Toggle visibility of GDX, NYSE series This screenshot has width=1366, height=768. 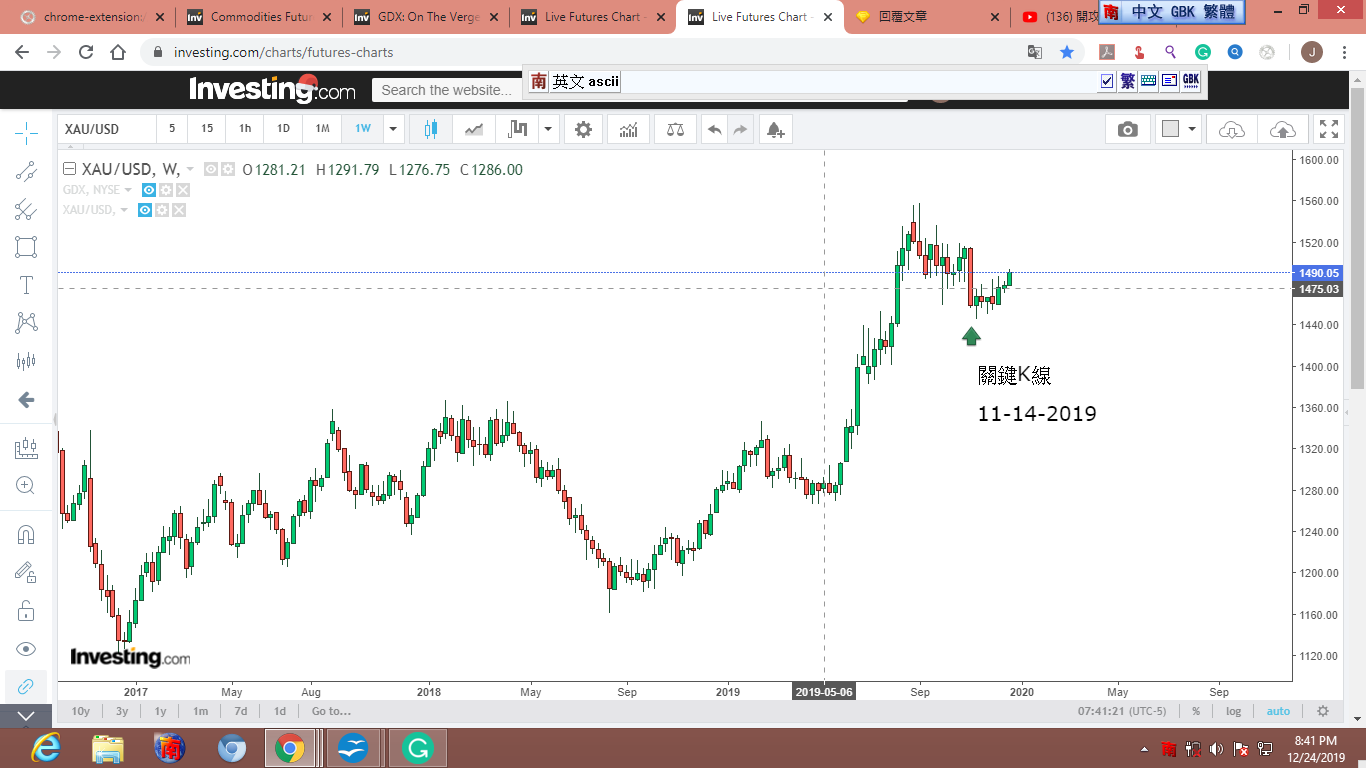point(148,190)
